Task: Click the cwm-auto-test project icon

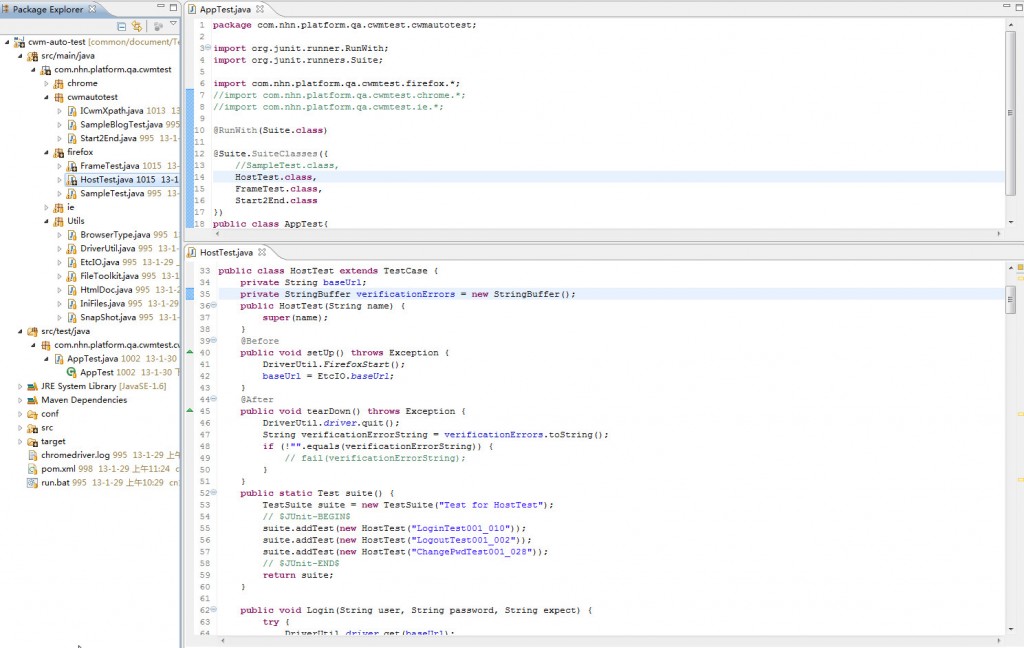Action: click(x=19, y=42)
